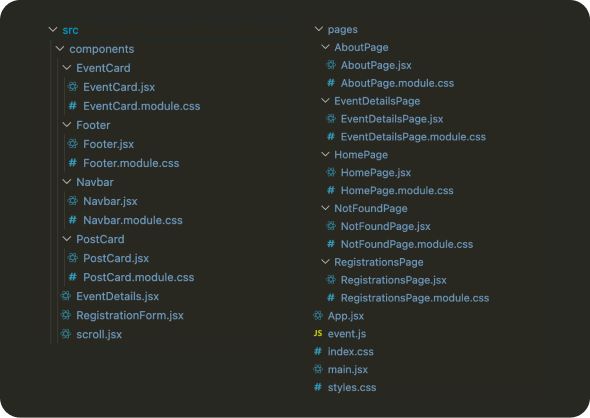Click the React icon beside Navbar.jsx
590x418 pixels.
coord(73,201)
